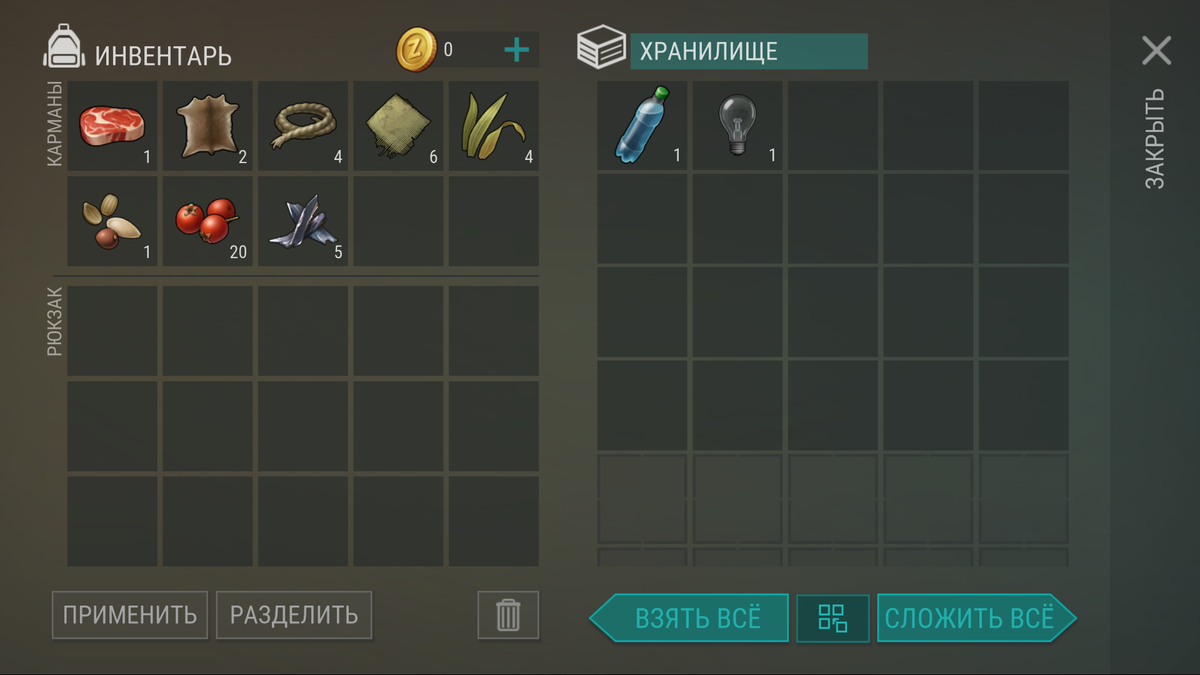
Task: Click the РАЗДЕЛИТЬ button
Action: 294,615
